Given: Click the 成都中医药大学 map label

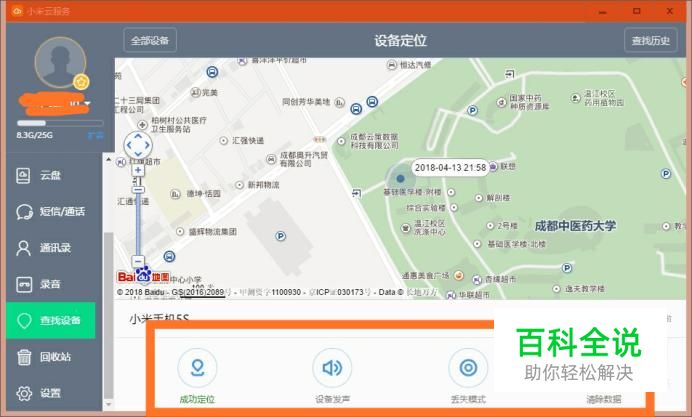Looking at the screenshot, I should click(x=575, y=226).
